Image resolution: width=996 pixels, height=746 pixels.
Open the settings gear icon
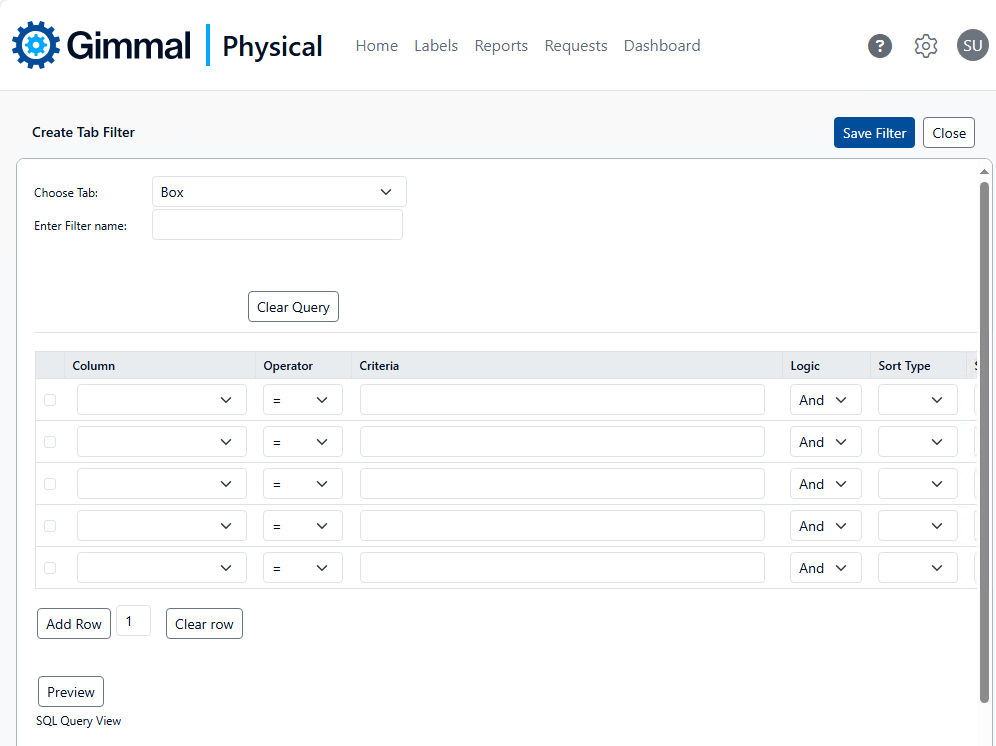click(926, 46)
